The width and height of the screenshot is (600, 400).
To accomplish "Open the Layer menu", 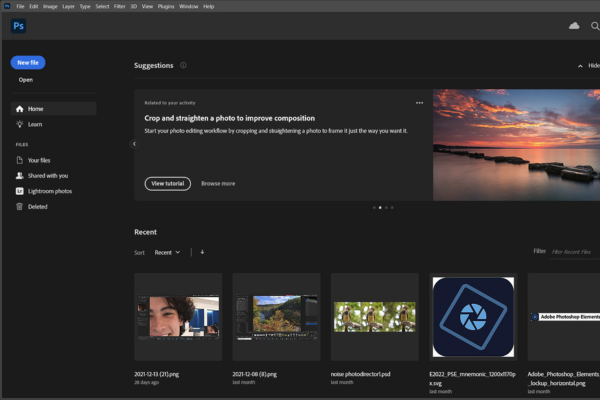I will (68, 7).
